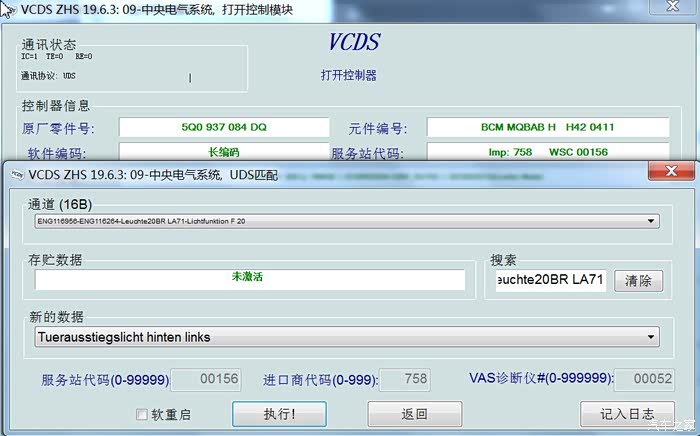Click the VAS诊断仪#(0-999999) label

[x=541, y=378]
